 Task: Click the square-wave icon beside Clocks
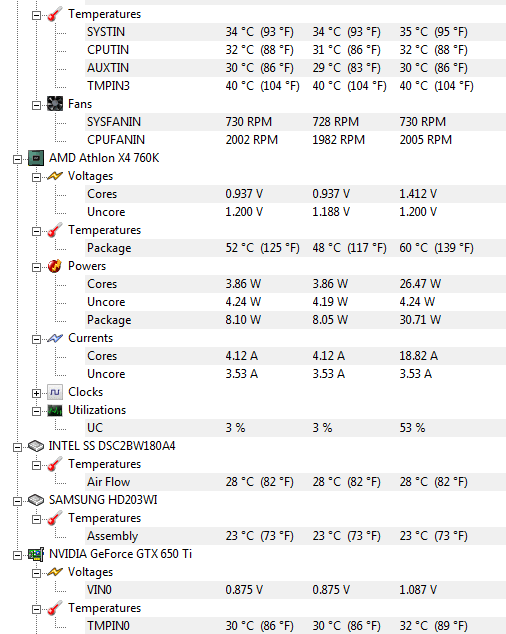(55, 392)
